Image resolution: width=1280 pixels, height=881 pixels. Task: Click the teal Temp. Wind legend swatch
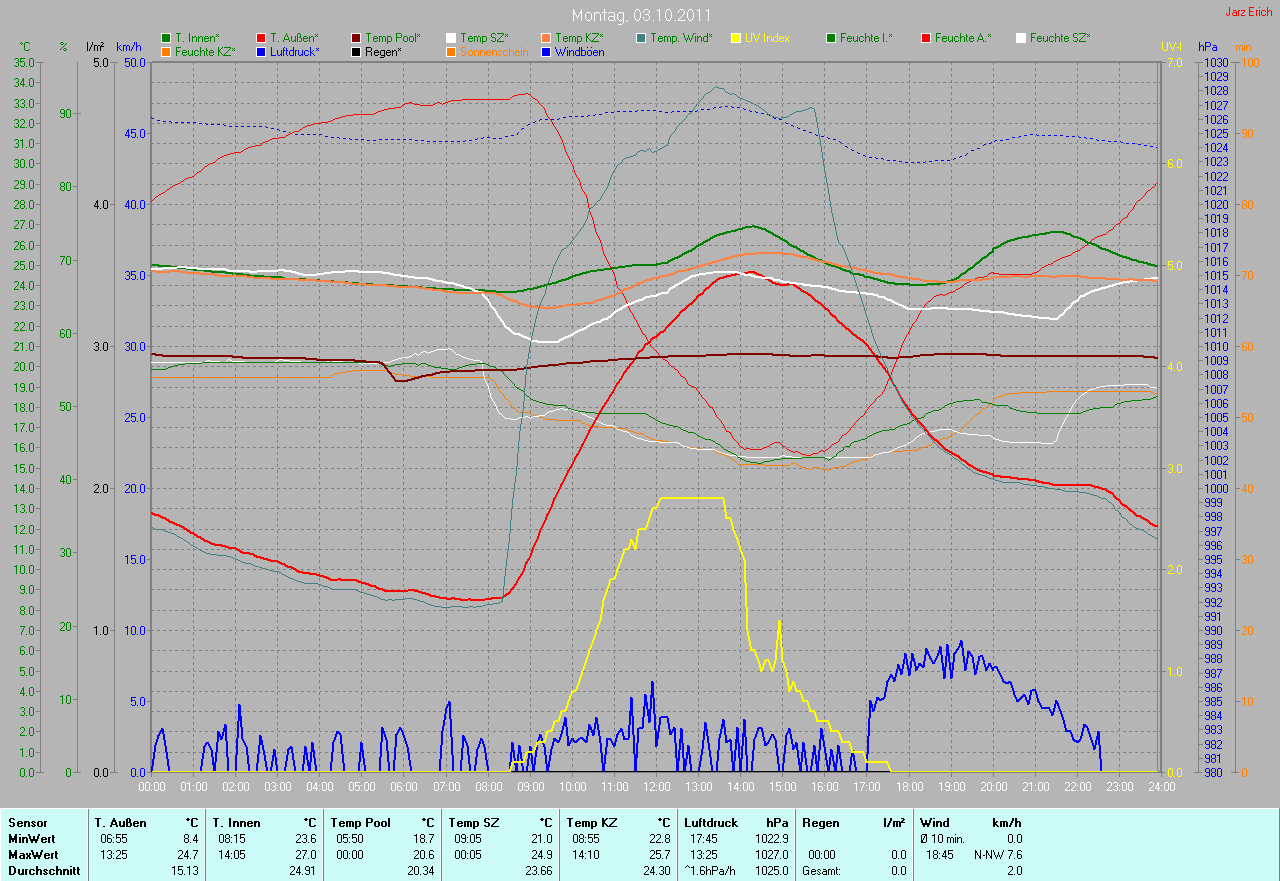pyautogui.click(x=641, y=38)
